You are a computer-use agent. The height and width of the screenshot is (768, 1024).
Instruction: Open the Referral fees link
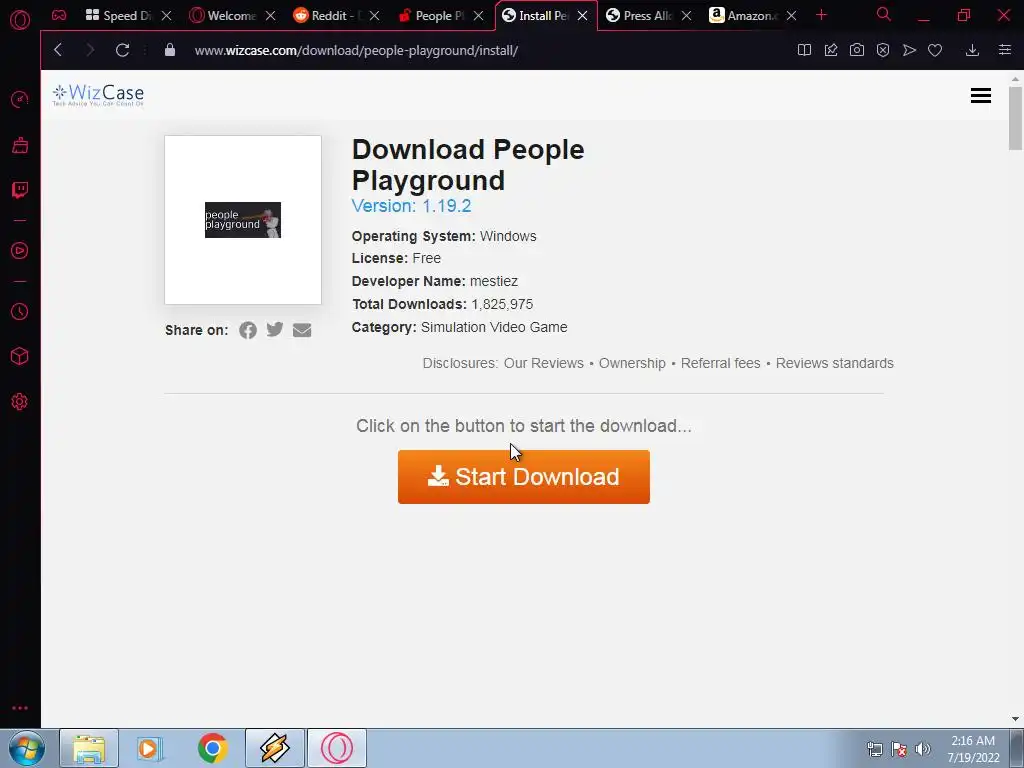point(720,363)
